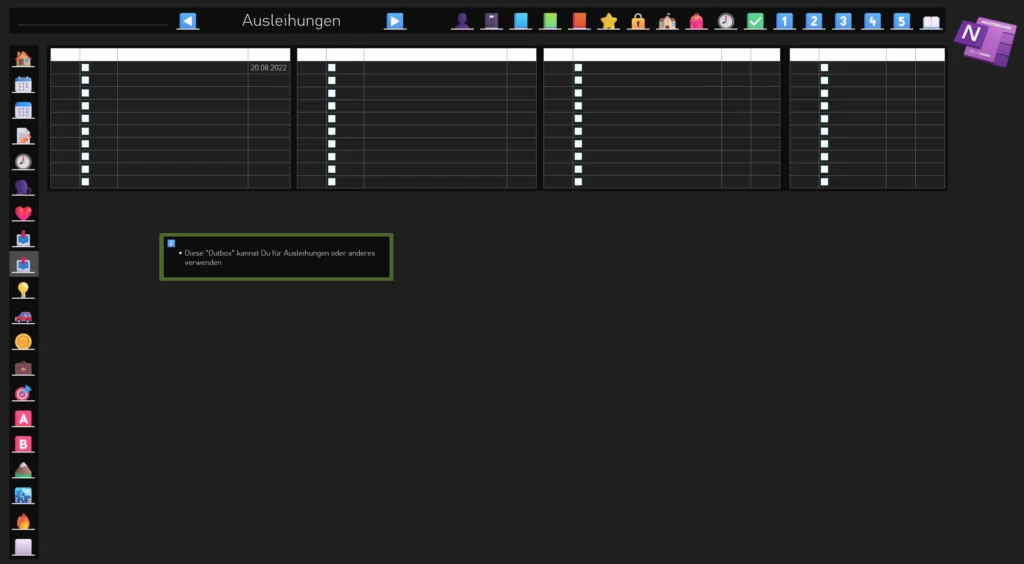1024x564 pixels.
Task: Select the red car icon in sidebar
Action: (23, 316)
